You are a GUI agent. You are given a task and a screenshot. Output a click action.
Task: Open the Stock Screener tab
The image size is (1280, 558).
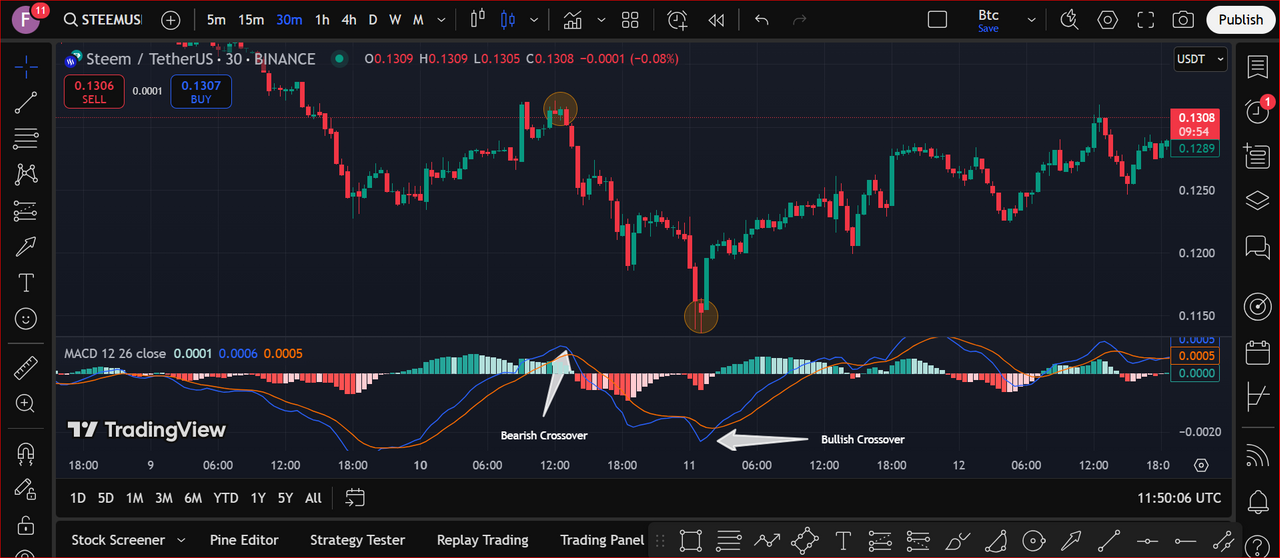(118, 540)
